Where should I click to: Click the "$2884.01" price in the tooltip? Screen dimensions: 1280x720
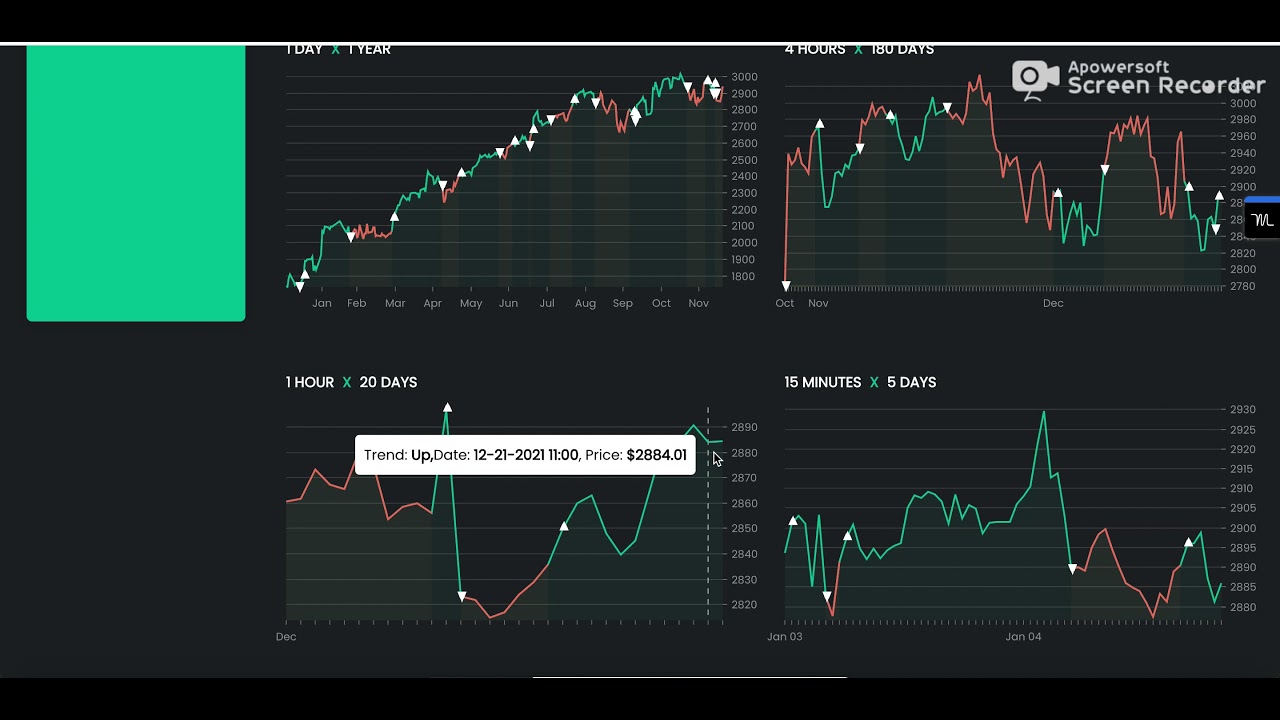click(656, 455)
